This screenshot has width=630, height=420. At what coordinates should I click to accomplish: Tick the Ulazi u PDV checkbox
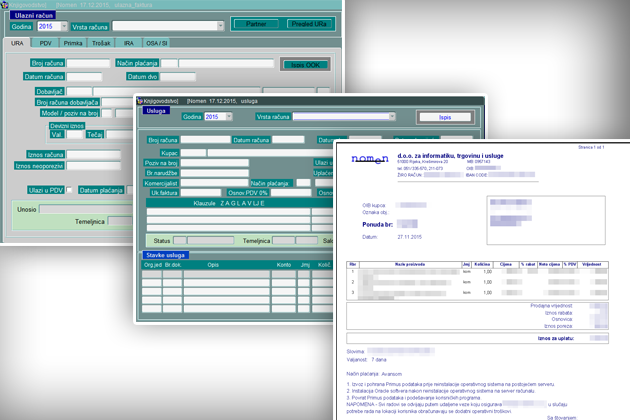(69, 189)
